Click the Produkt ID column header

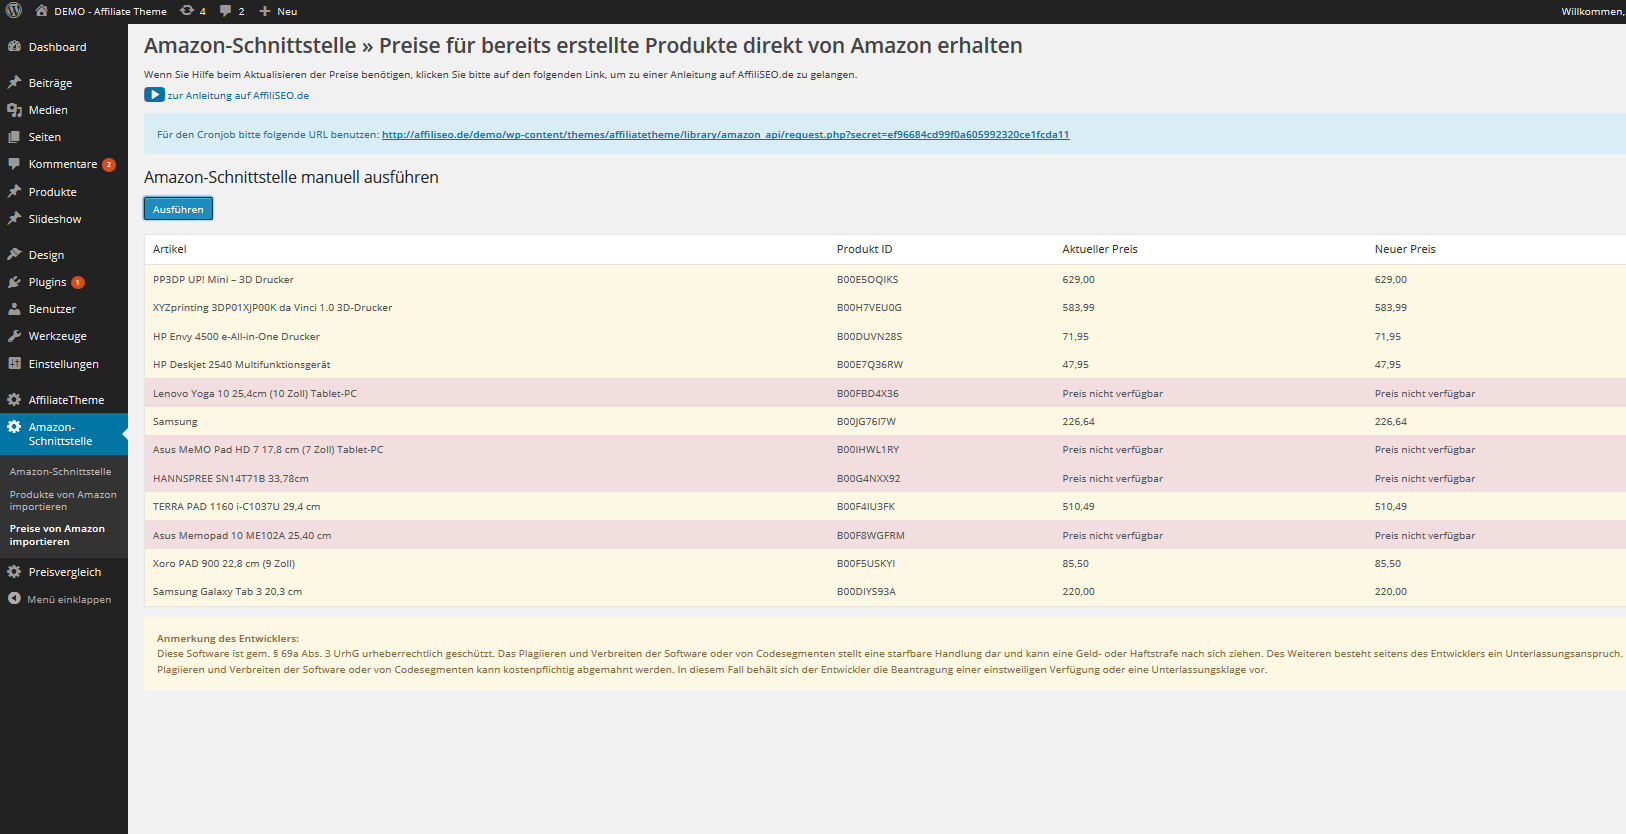(864, 249)
